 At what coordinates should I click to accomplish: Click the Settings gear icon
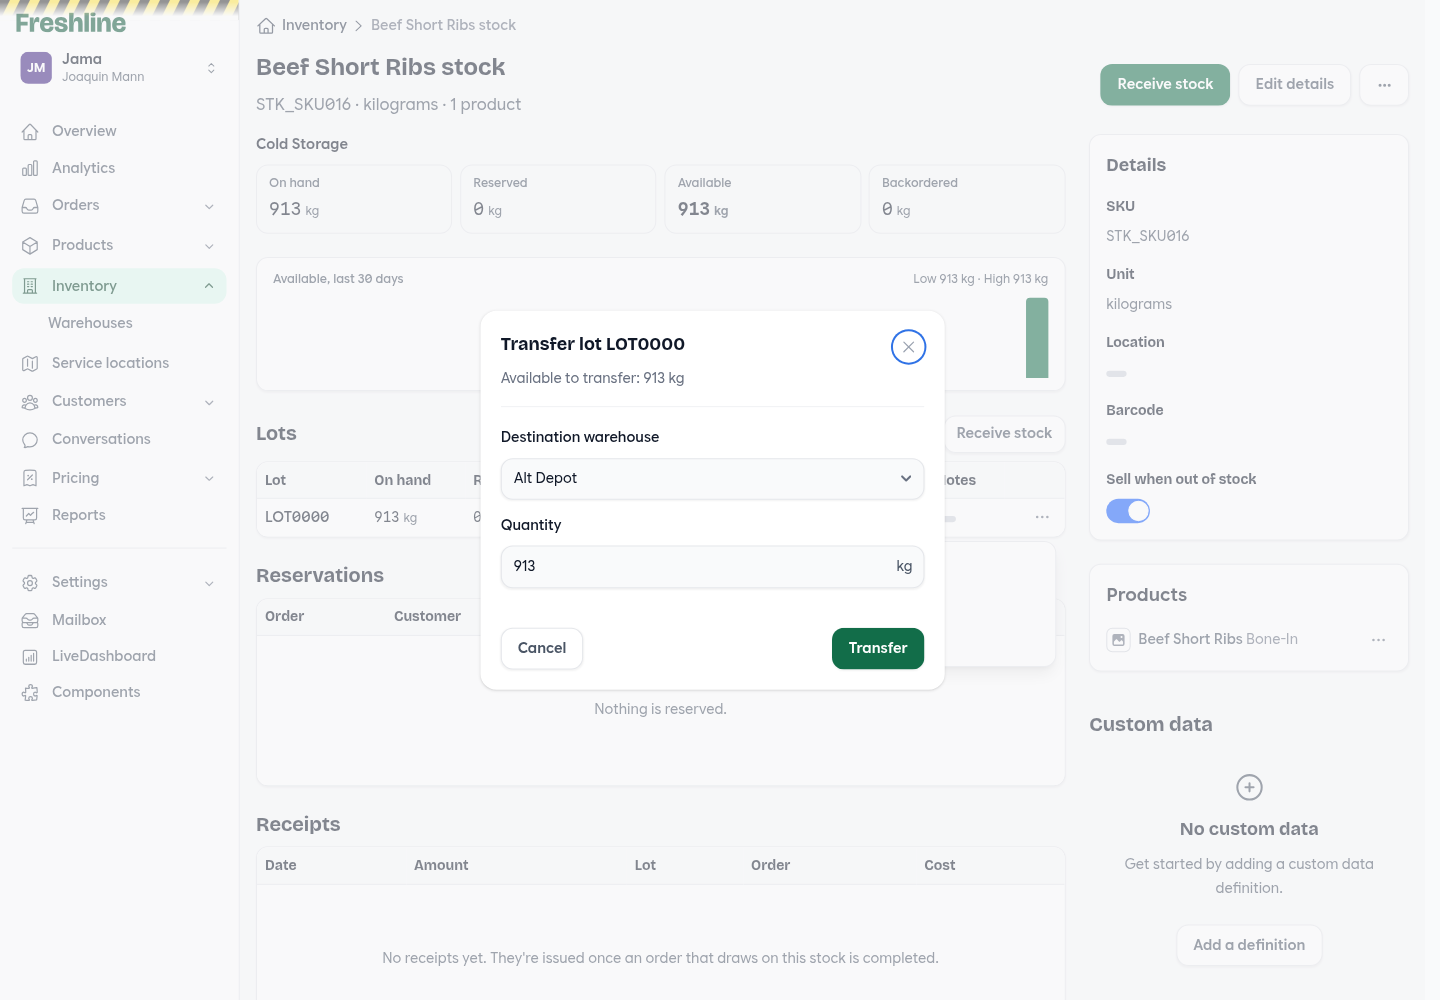30,582
